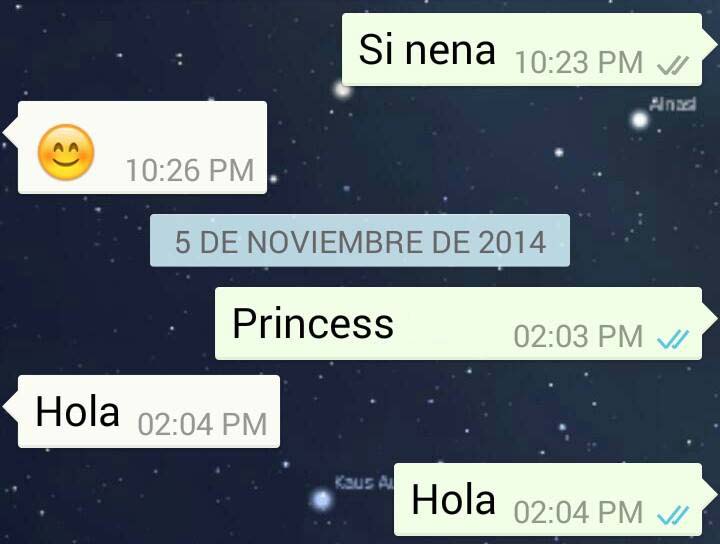Screen dimensions: 720x544
Task: Tap blue read ticks on sent Hola
Action: [673, 515]
